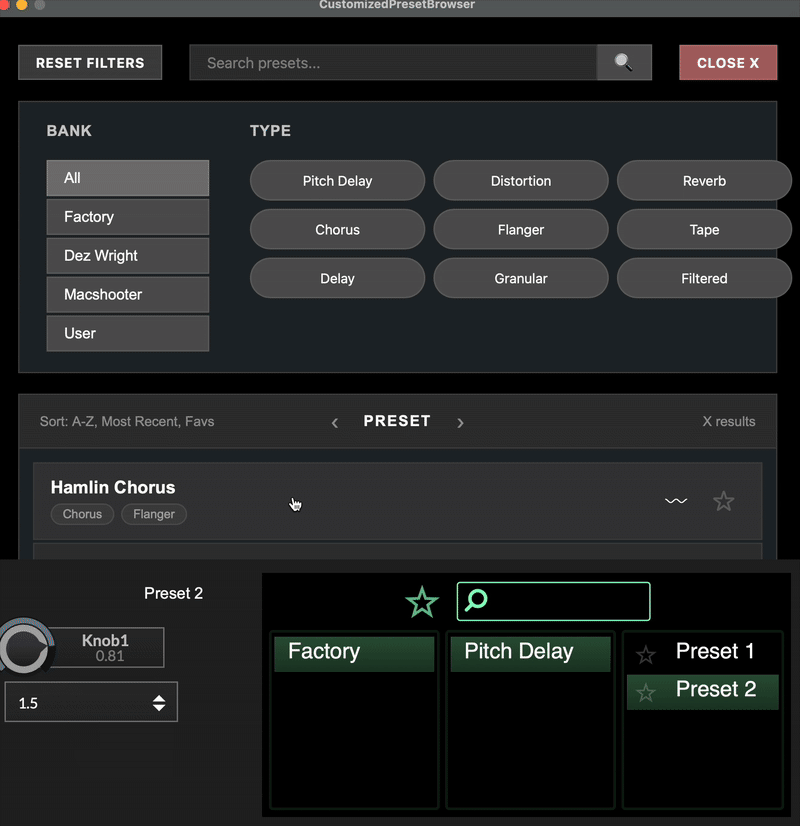
Task: Select the Dez Wright bank
Action: pos(127,256)
